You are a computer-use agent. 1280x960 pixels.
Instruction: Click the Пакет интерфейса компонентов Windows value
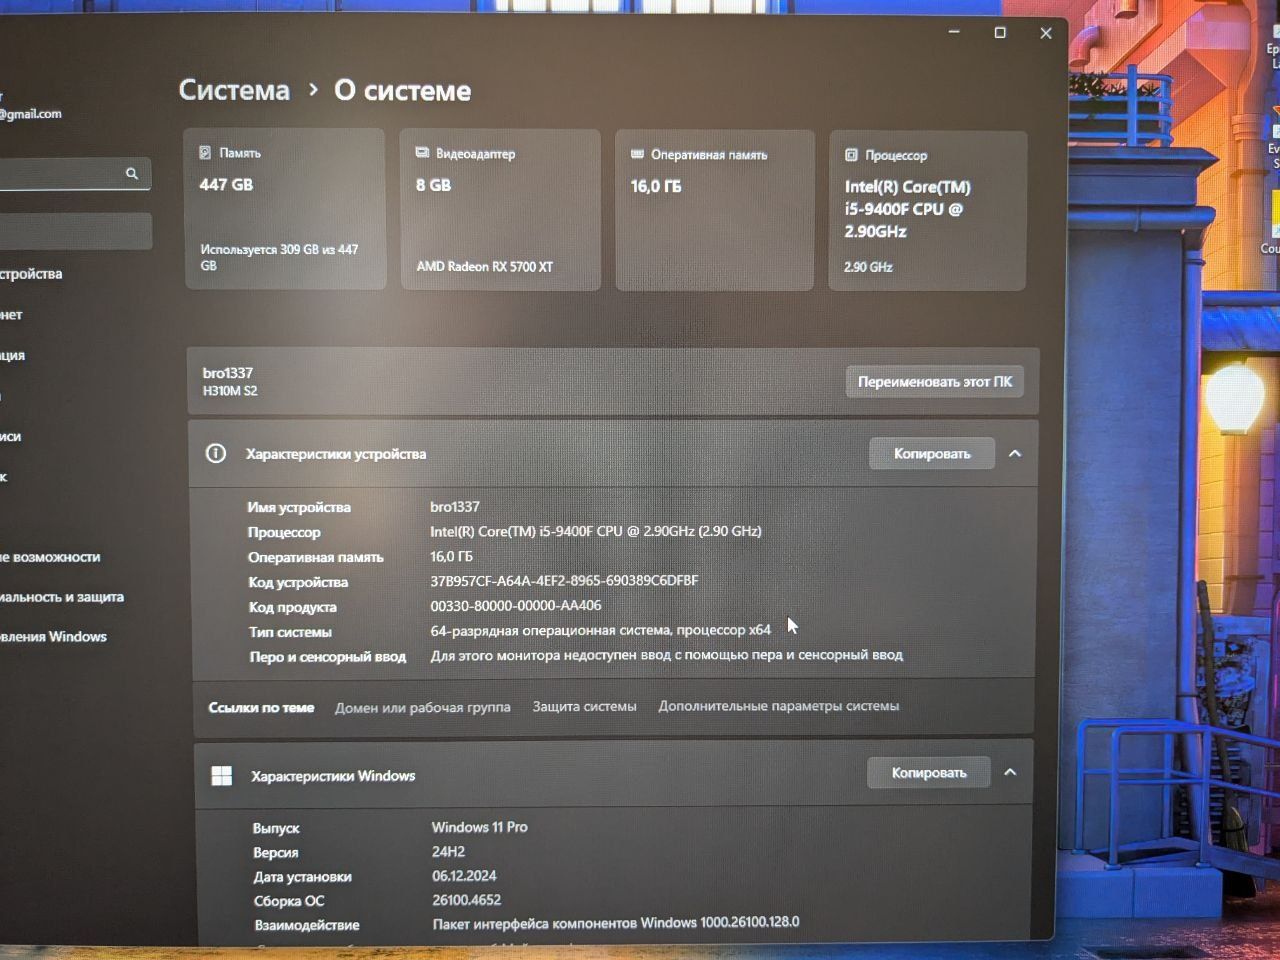(615, 923)
